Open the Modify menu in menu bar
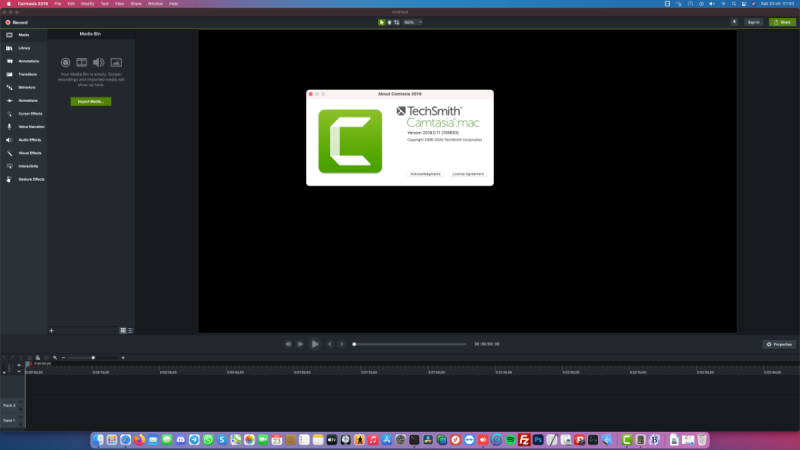This screenshot has width=800, height=450. point(87,4)
